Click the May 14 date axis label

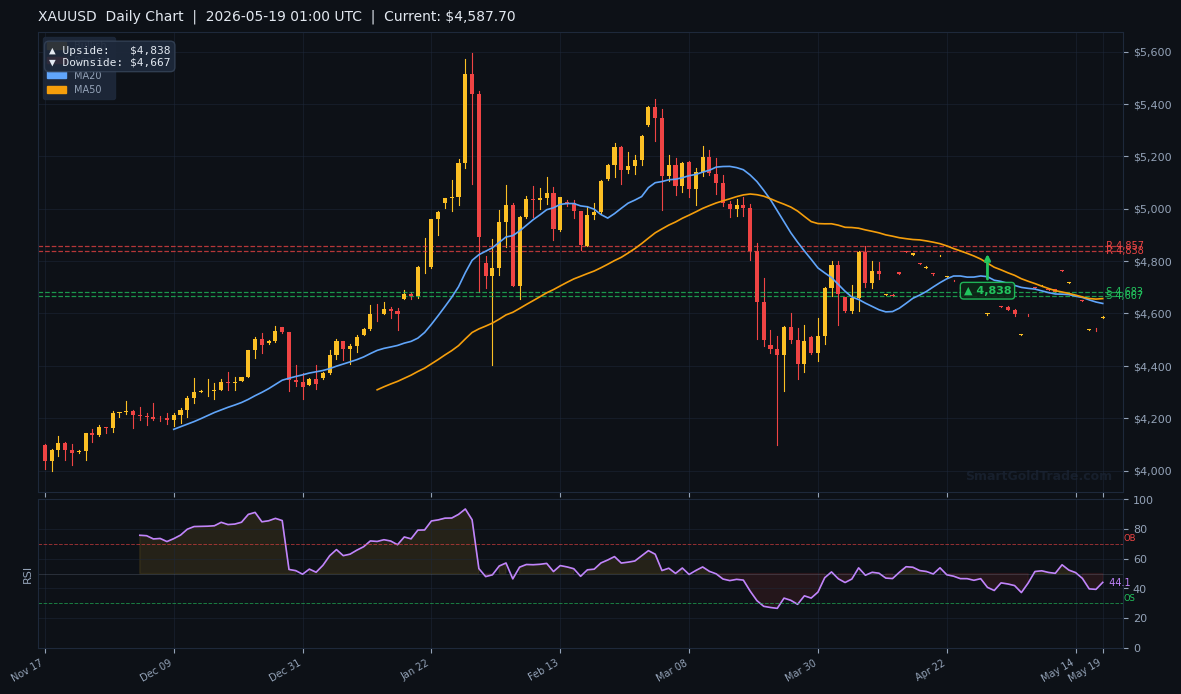[1059, 668]
